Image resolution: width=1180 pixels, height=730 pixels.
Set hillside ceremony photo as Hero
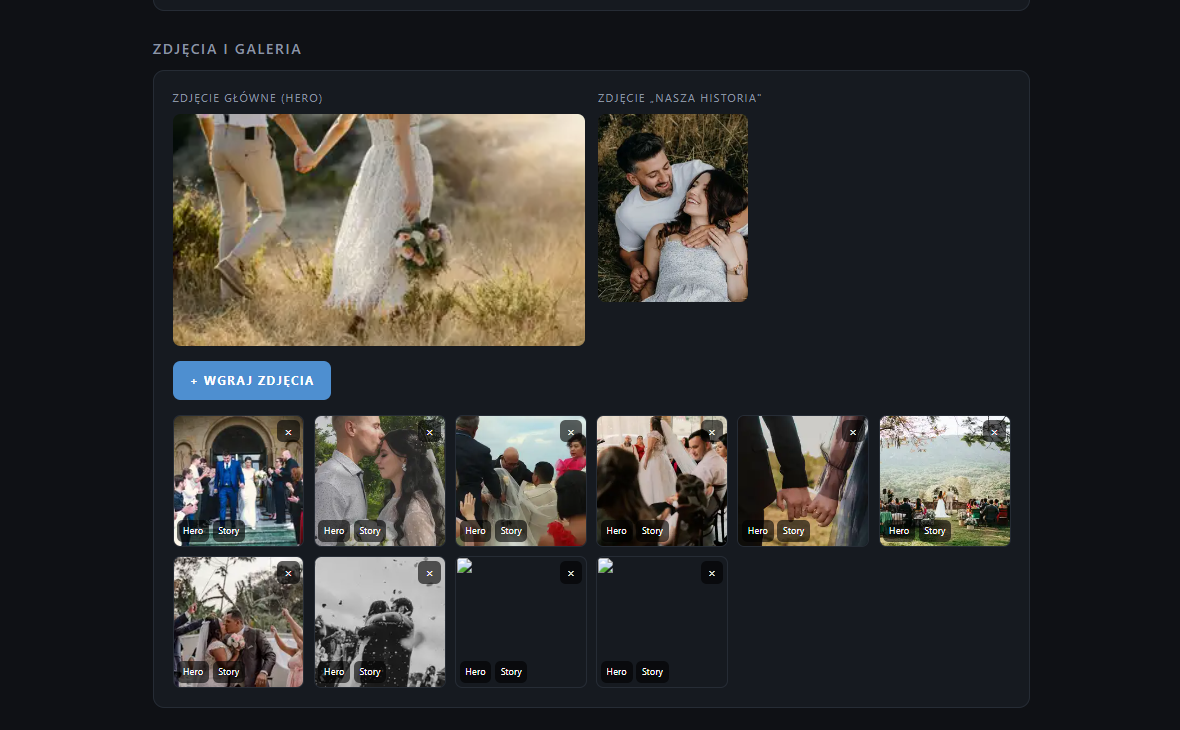(x=899, y=531)
